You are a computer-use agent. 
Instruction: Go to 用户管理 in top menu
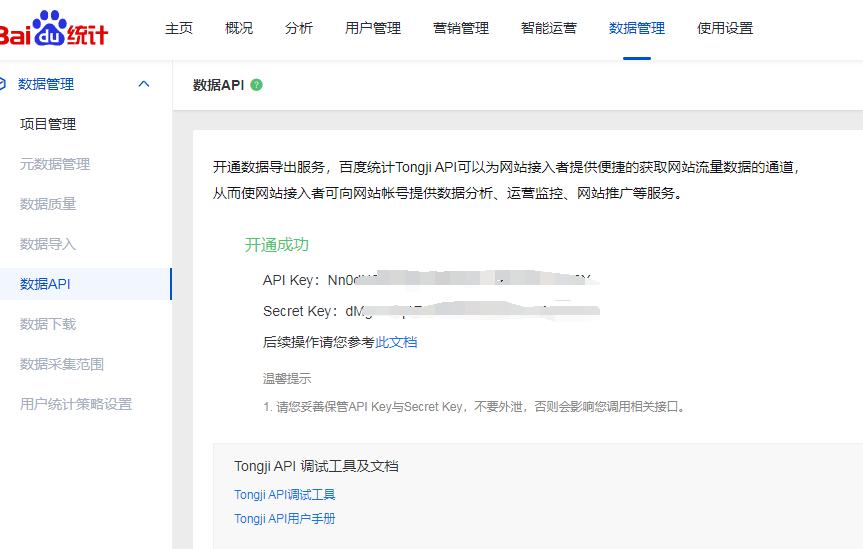pos(373,28)
